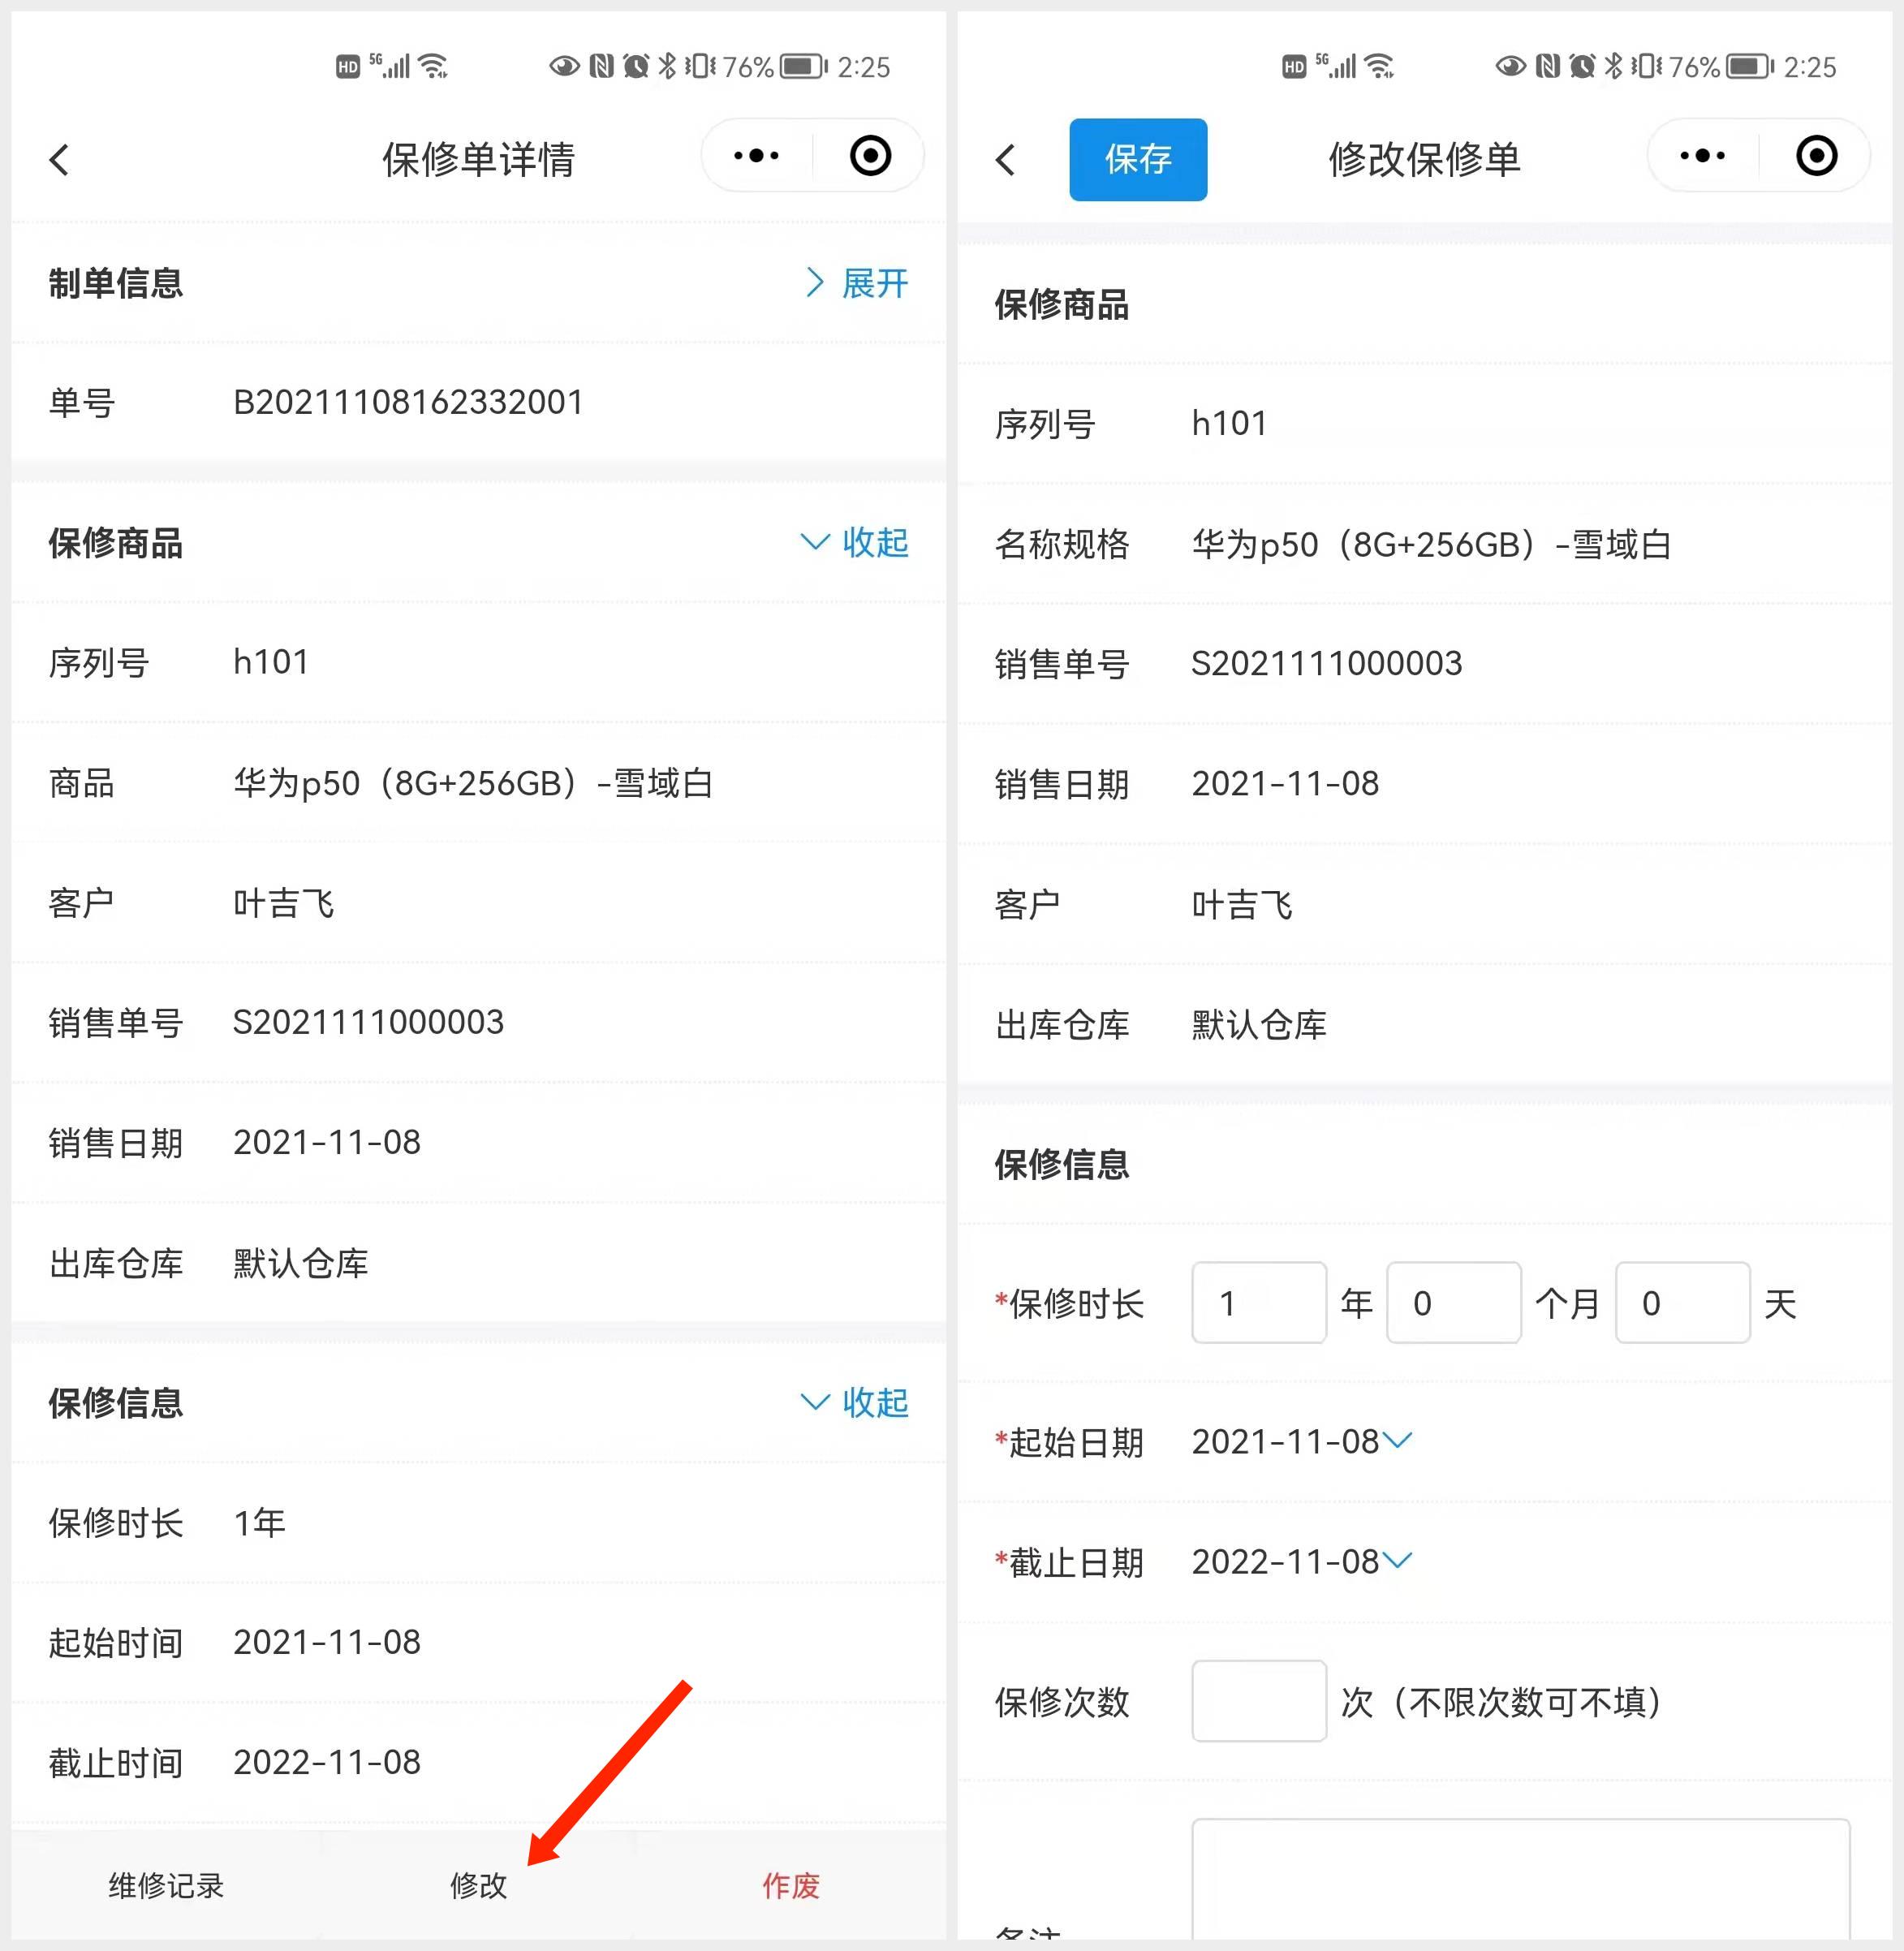Tap the close-circle icon on 保修单详情 screen

(x=870, y=156)
